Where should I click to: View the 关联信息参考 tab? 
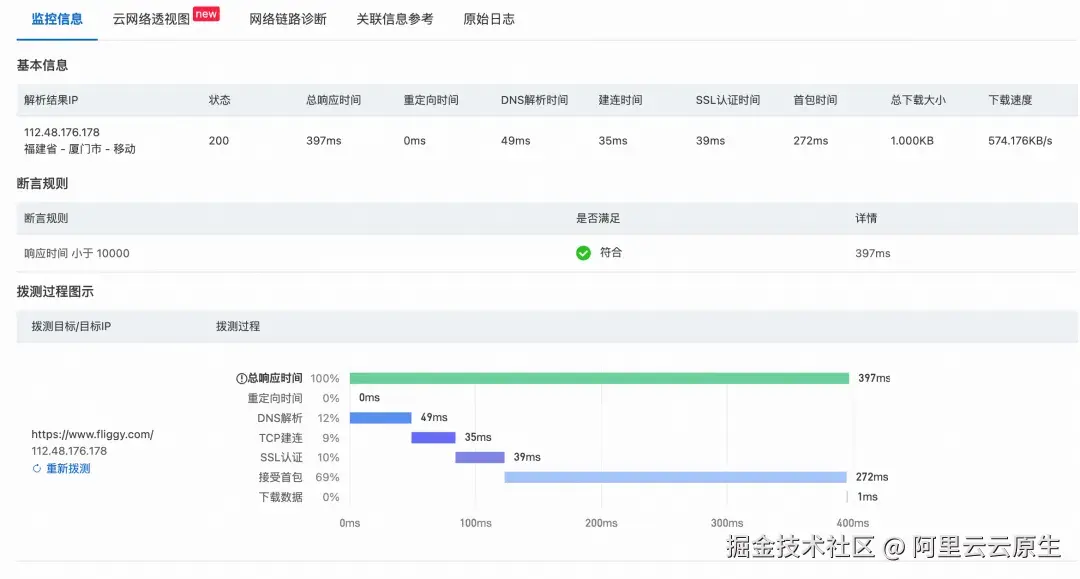click(x=394, y=17)
